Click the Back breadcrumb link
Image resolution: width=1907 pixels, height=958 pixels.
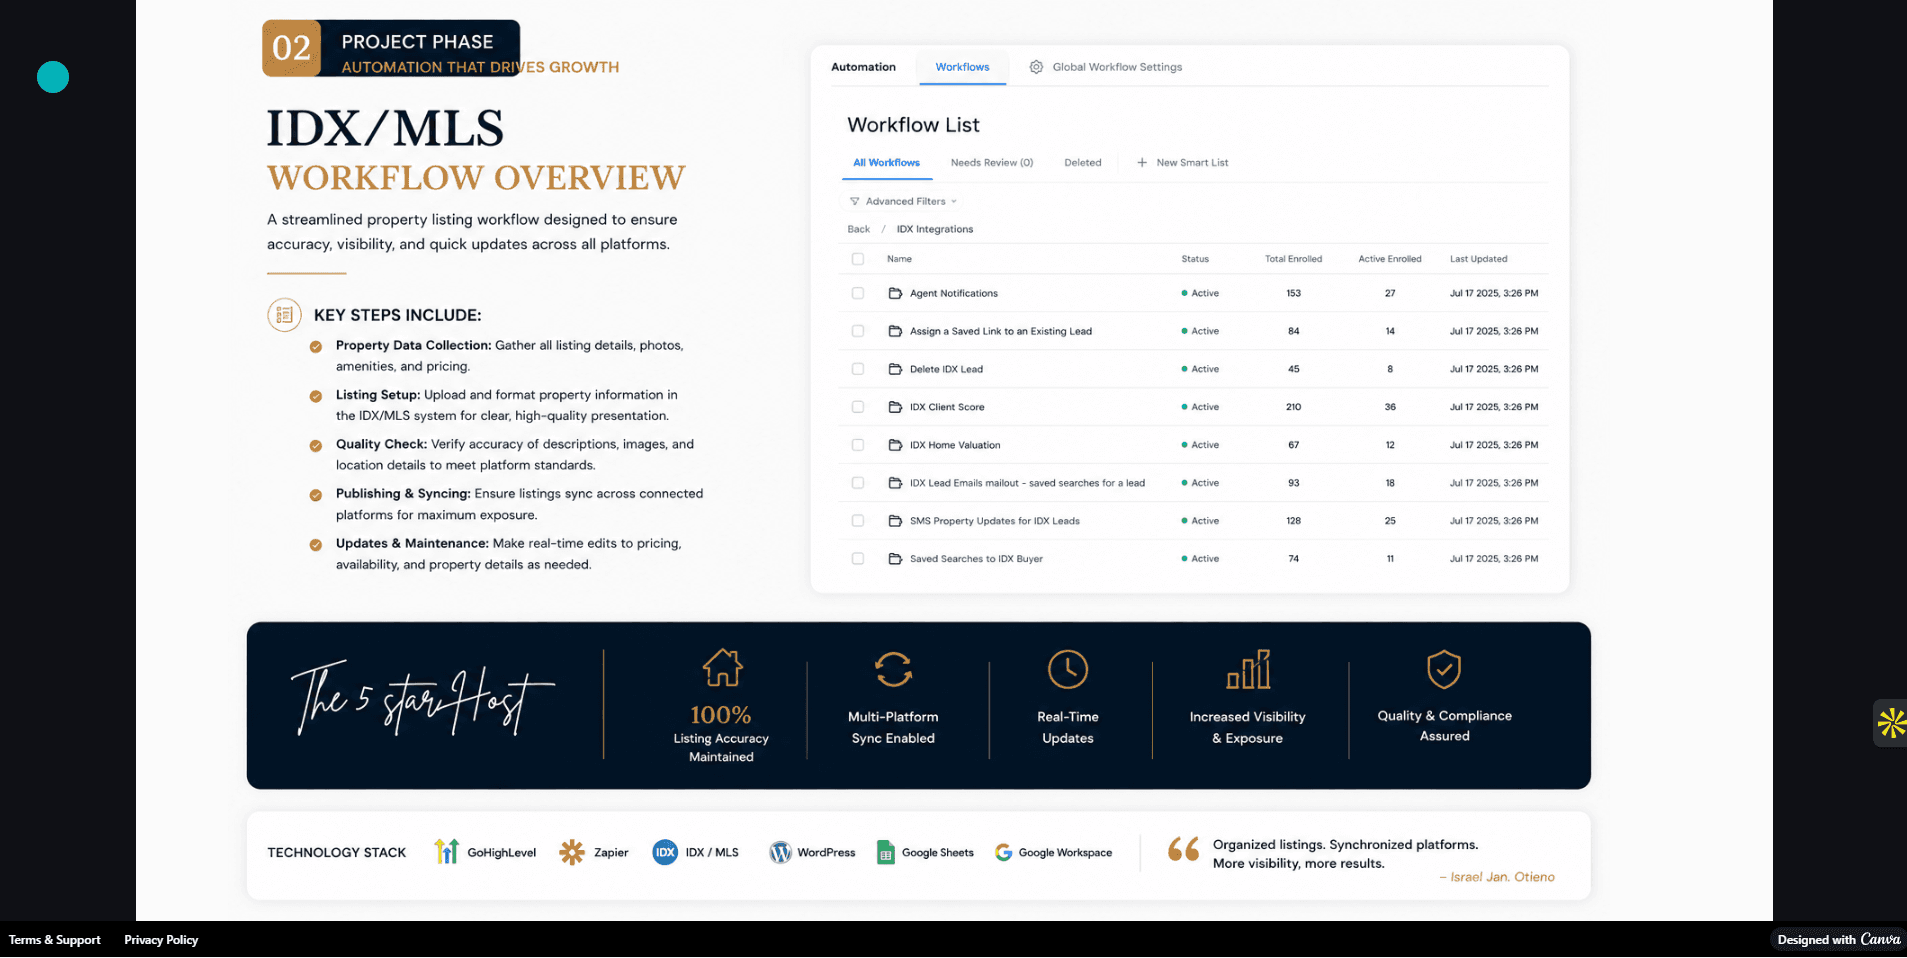click(x=859, y=229)
